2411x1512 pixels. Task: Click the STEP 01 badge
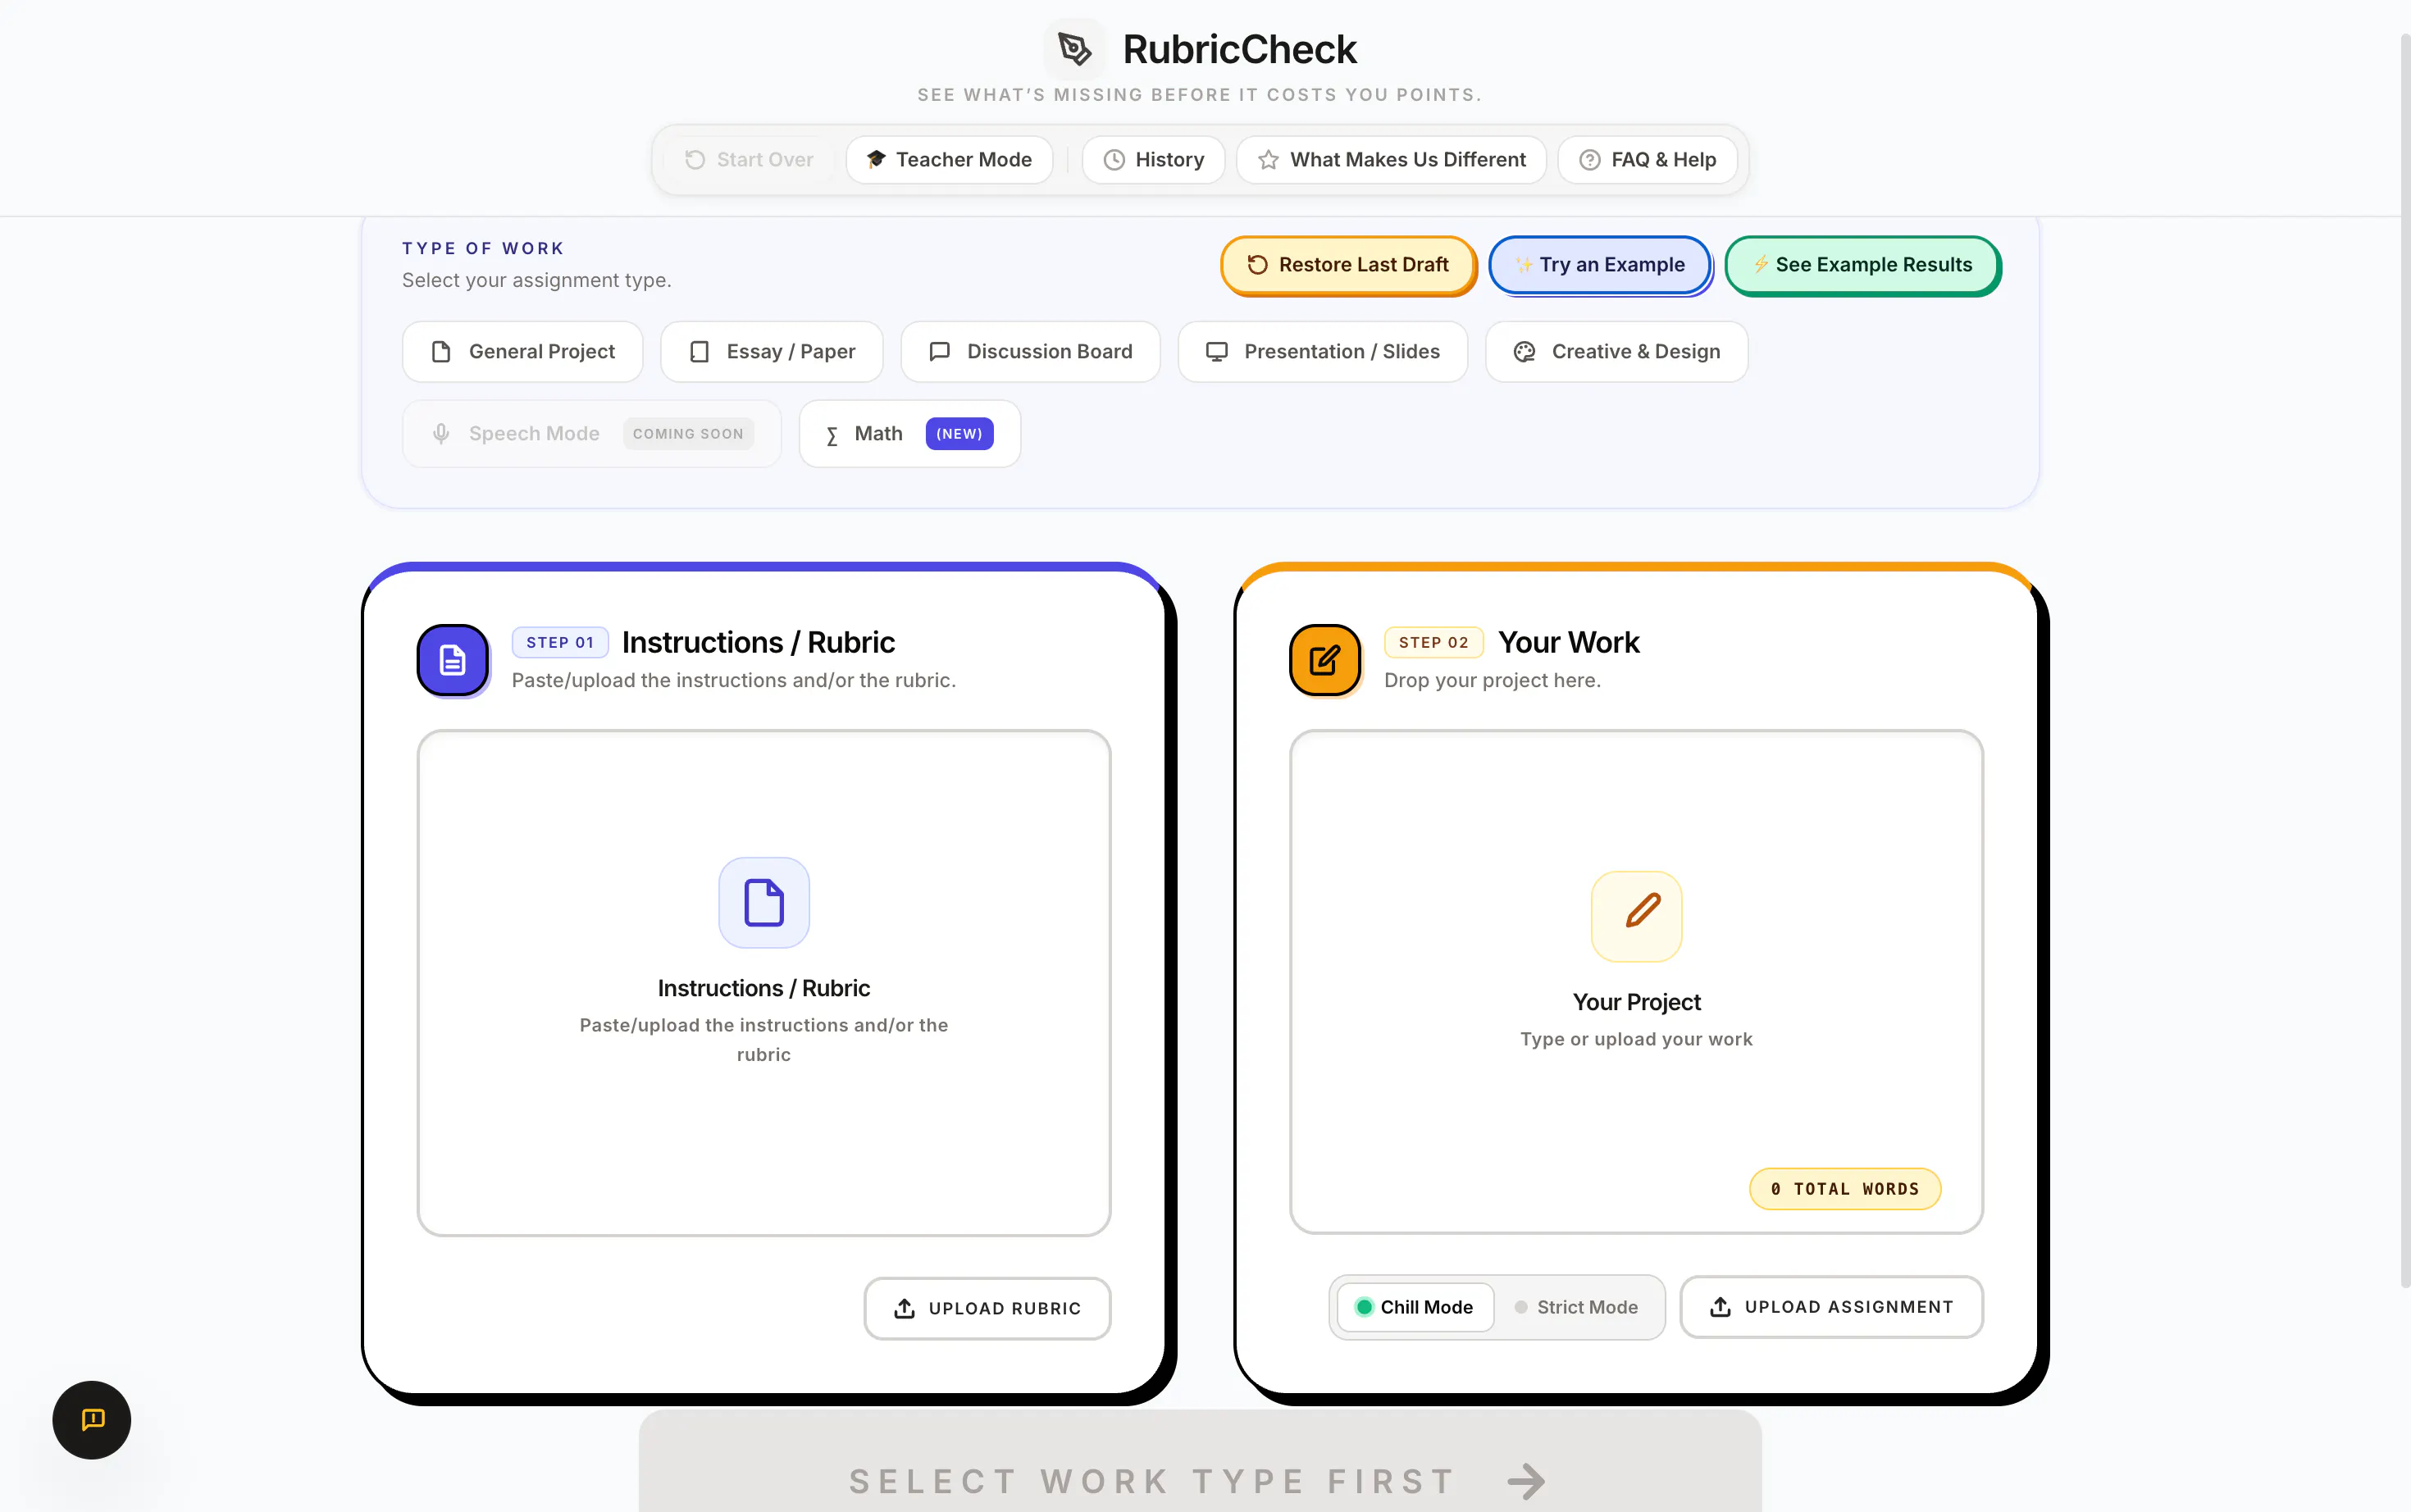(560, 642)
